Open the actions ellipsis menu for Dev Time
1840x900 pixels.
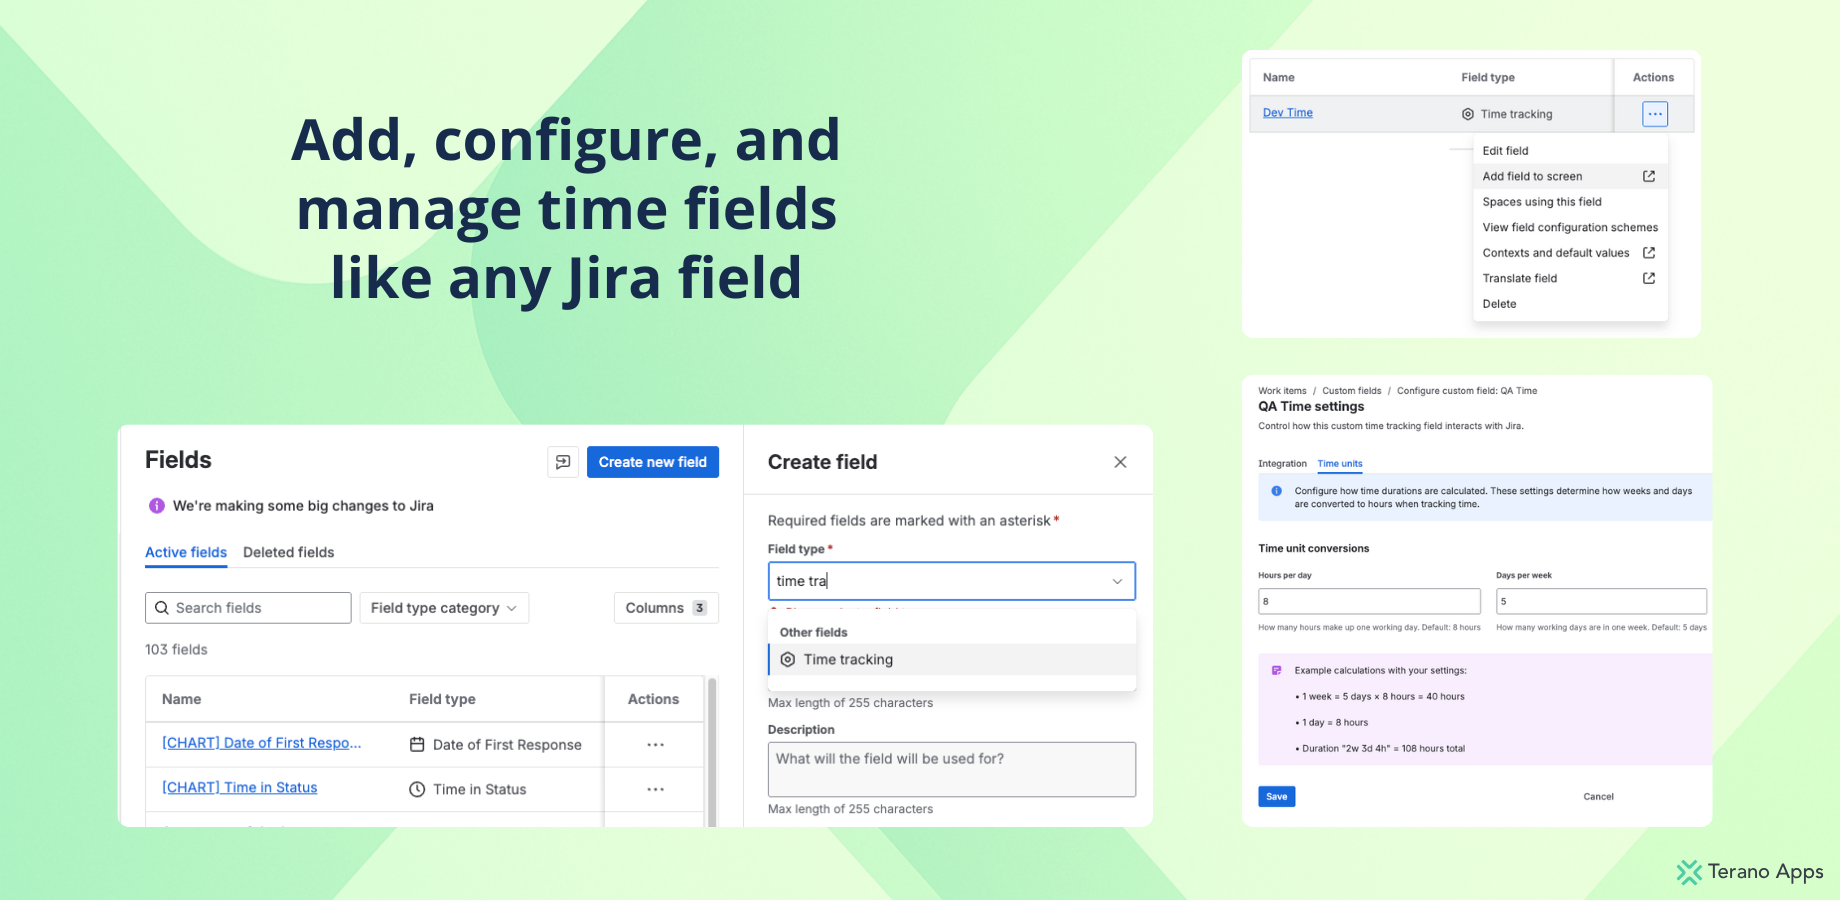[1653, 113]
